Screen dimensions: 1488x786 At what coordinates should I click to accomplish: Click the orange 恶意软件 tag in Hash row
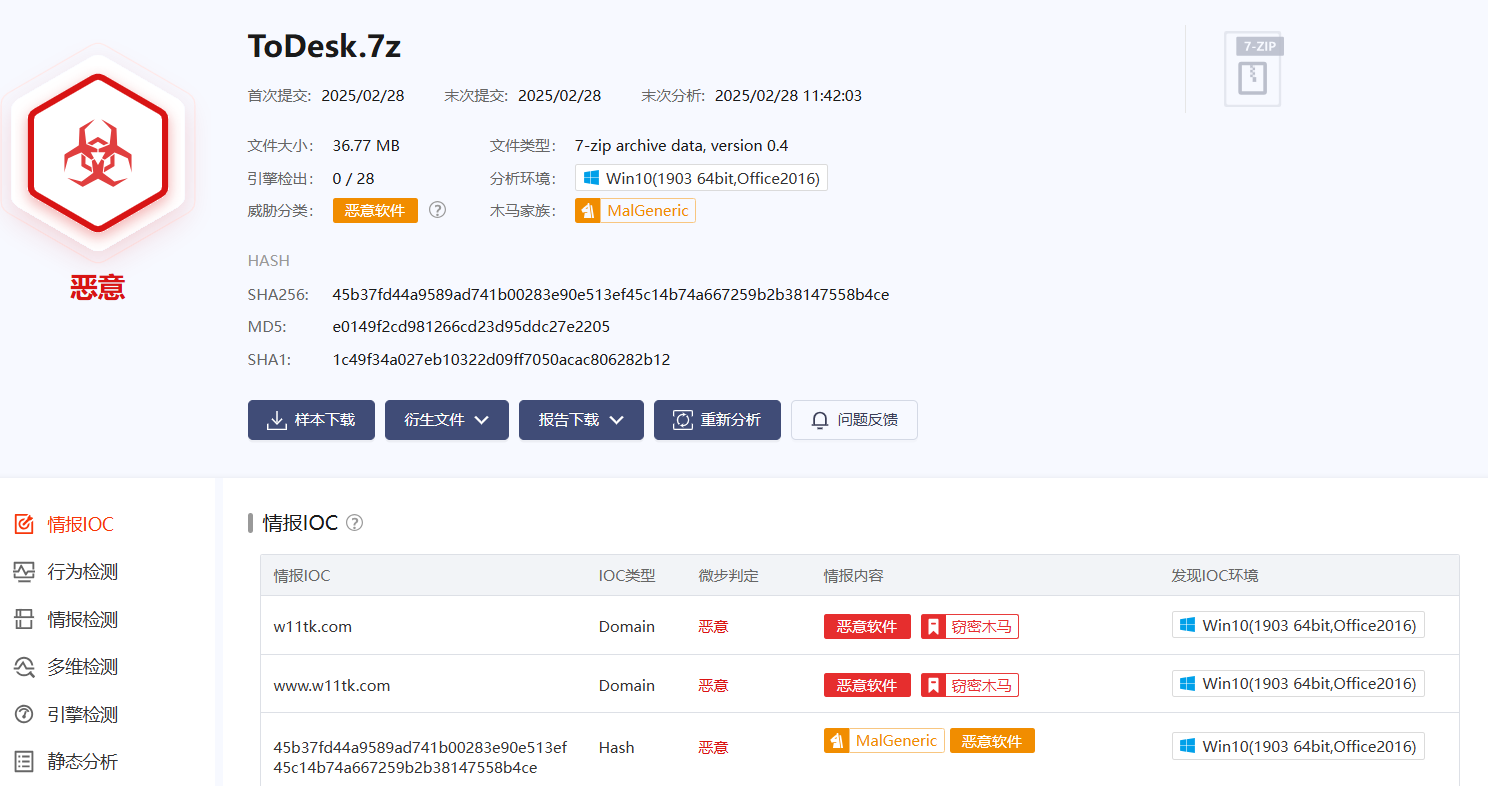point(992,741)
